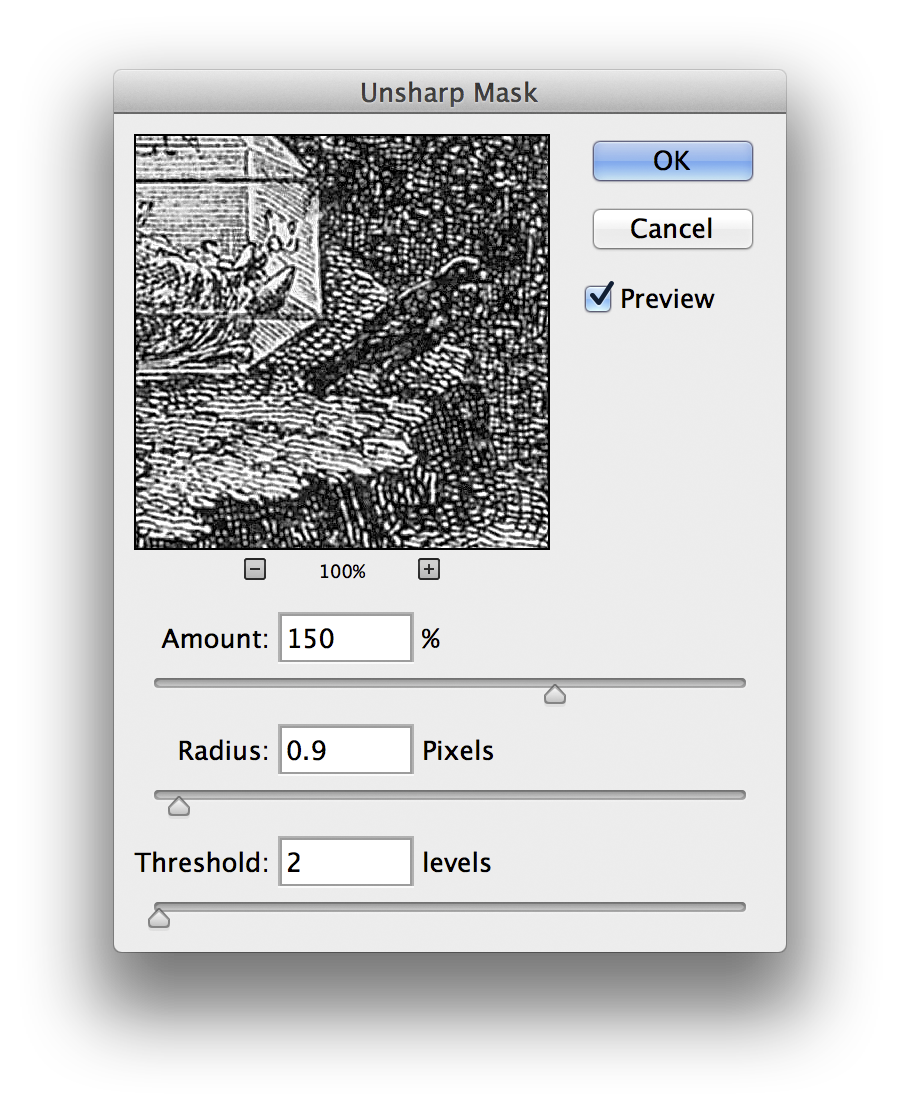Click the Amount slider handle
This screenshot has width=900, height=1110.
555,694
